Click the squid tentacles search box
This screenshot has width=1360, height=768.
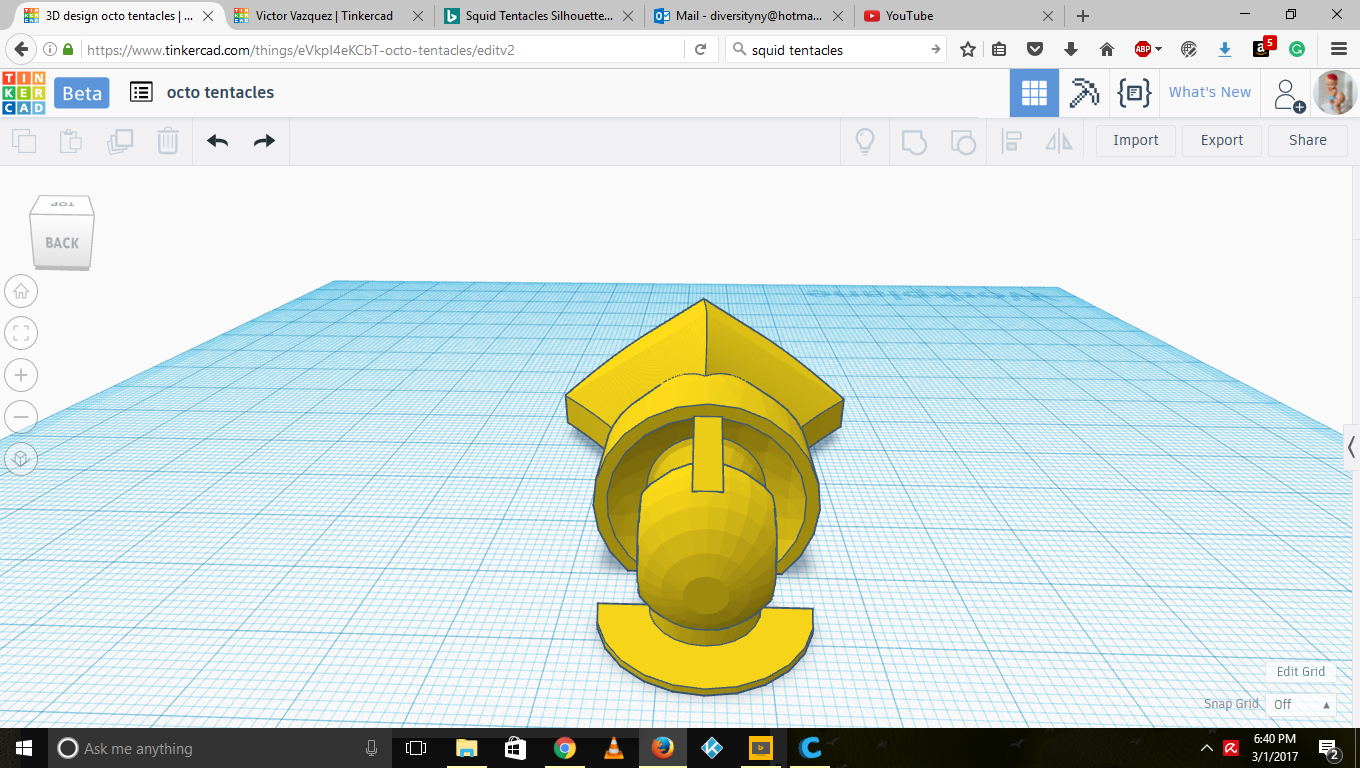click(x=836, y=50)
